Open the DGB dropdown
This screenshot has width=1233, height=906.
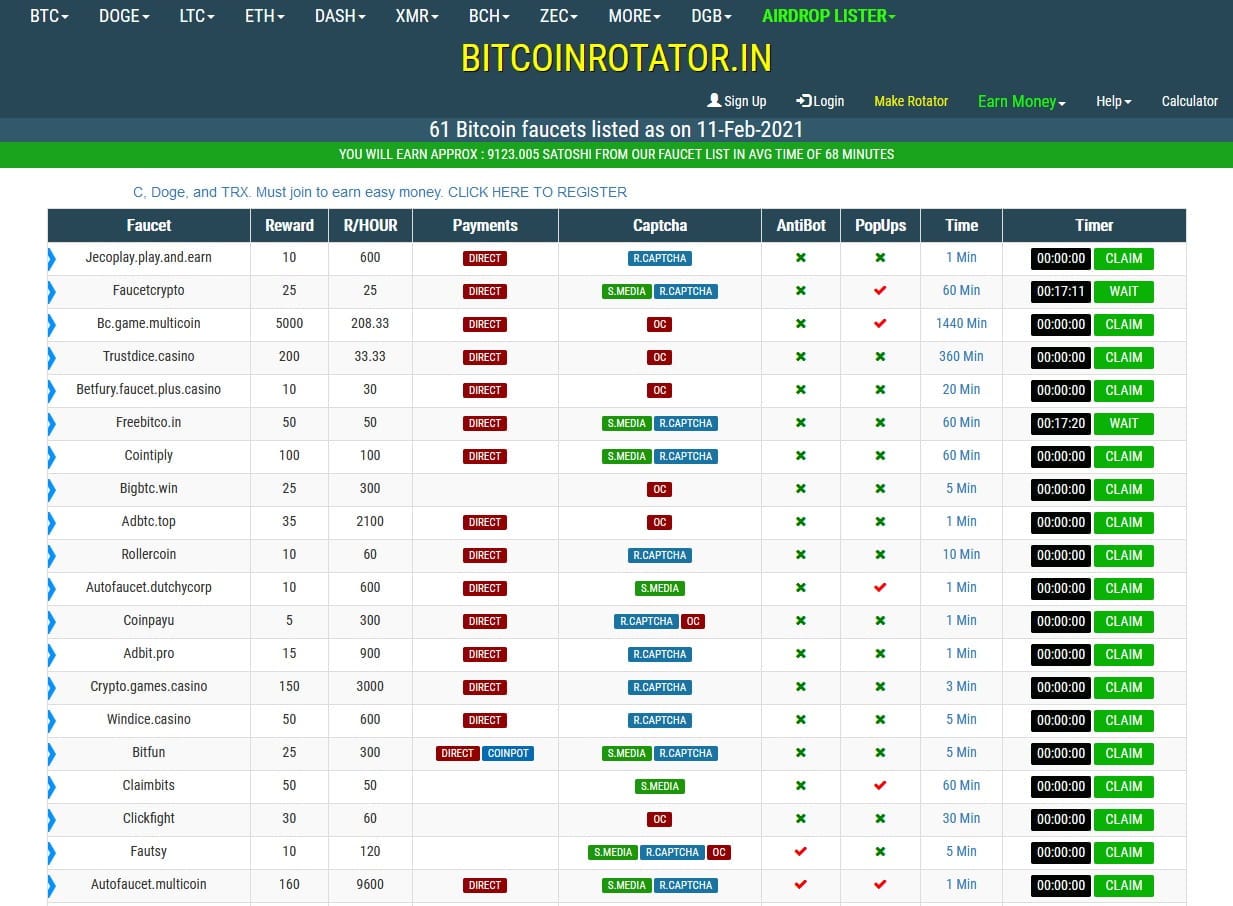[712, 16]
